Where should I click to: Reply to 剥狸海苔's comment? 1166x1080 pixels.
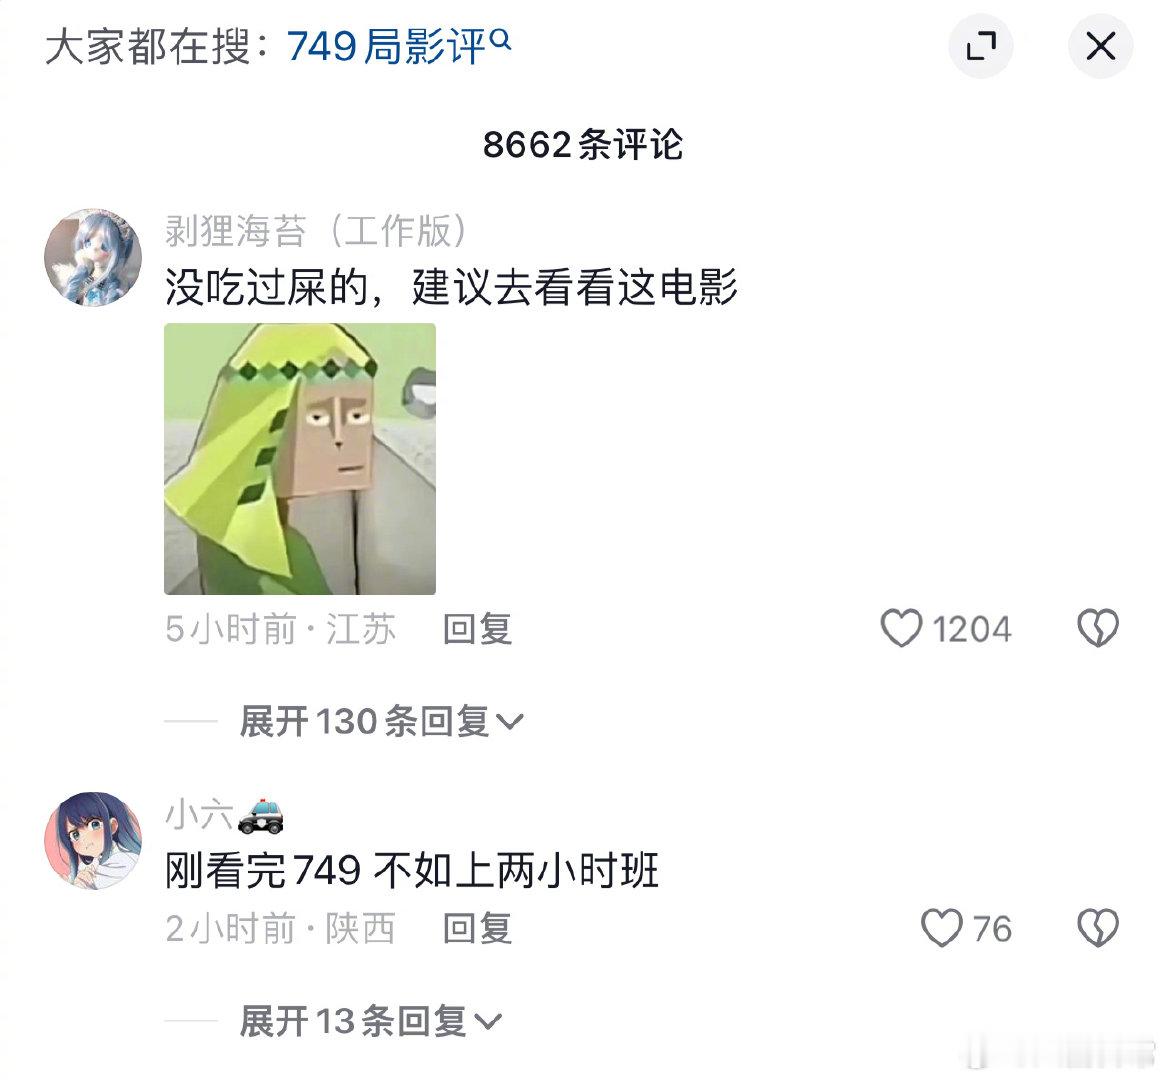point(477,629)
